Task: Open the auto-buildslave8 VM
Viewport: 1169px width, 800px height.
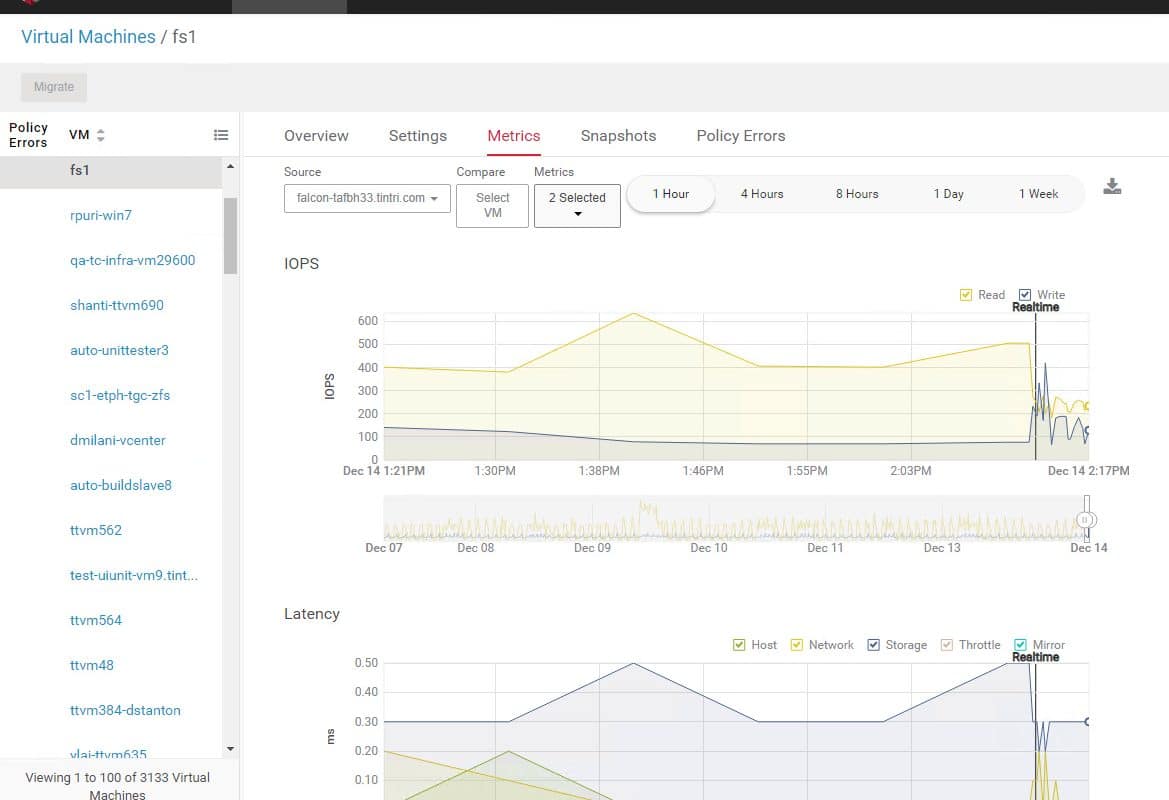Action: [x=121, y=485]
